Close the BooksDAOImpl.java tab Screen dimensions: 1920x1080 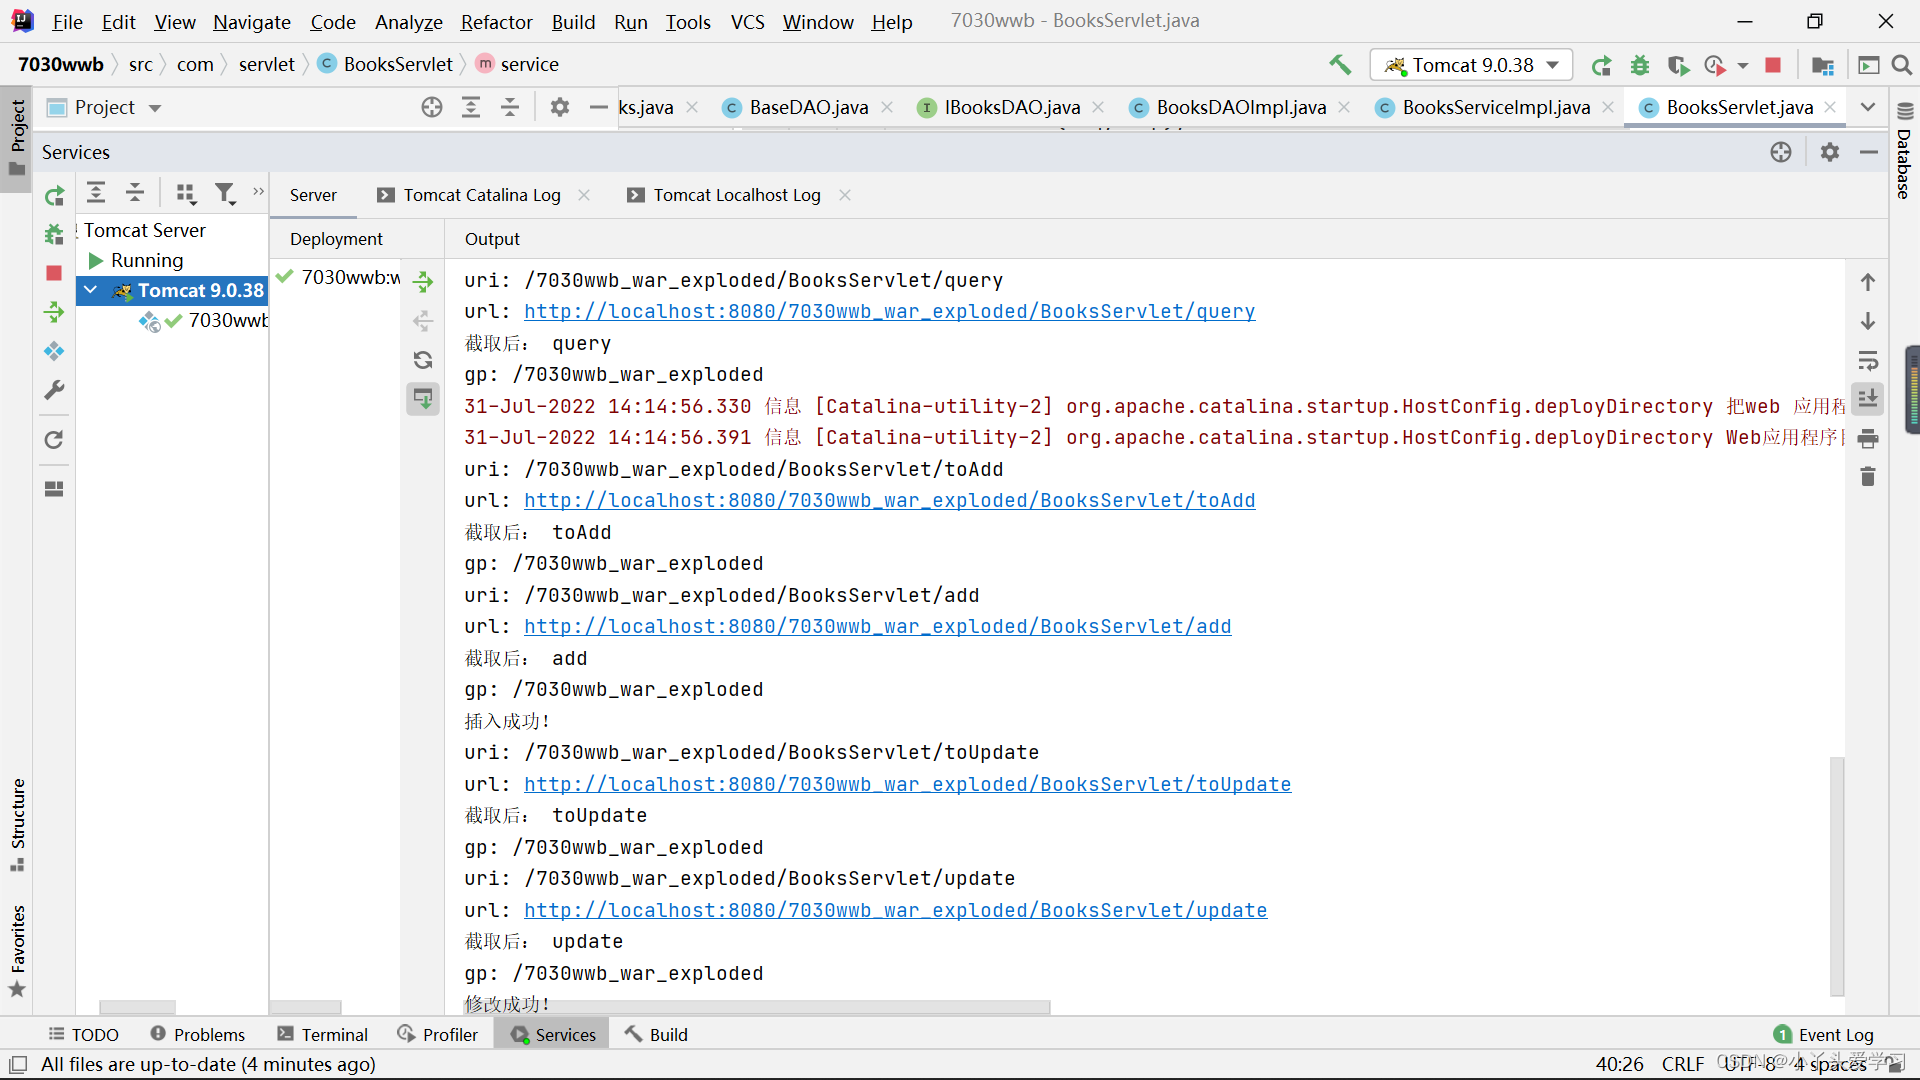(1344, 107)
